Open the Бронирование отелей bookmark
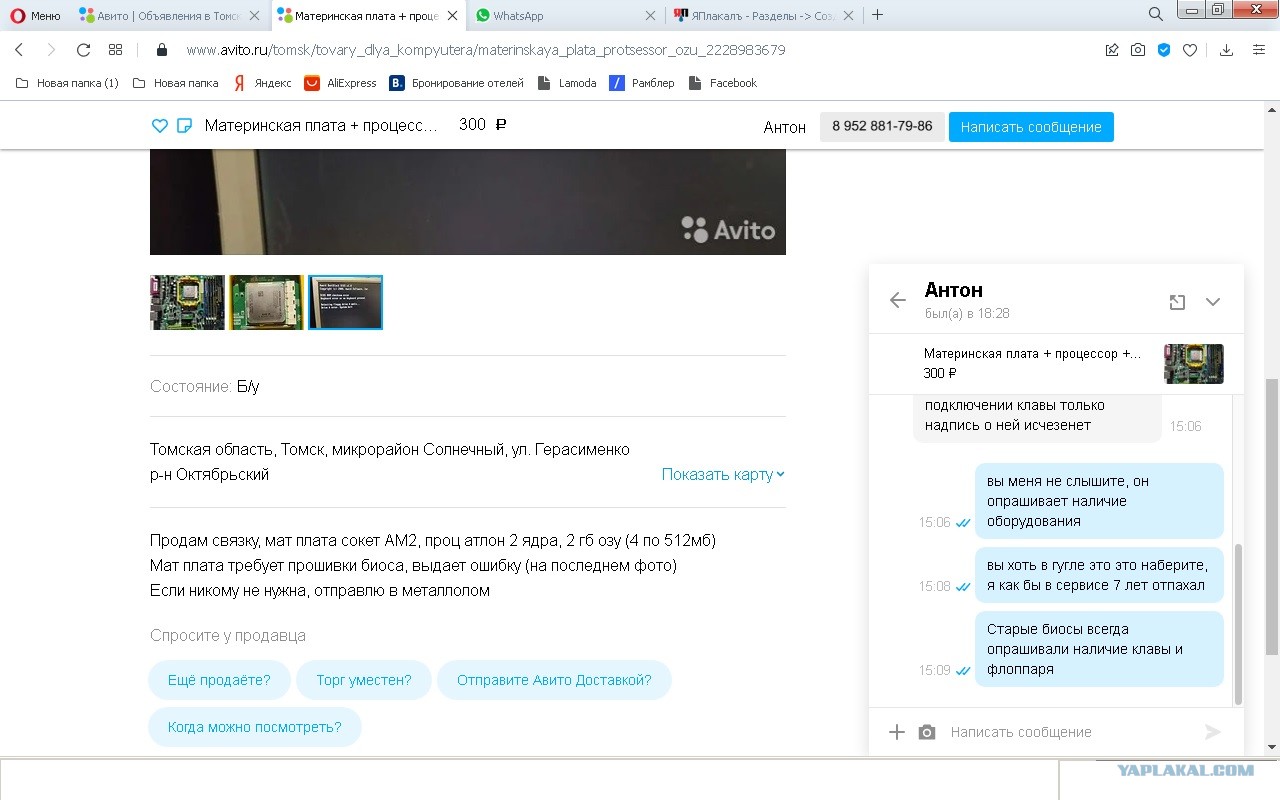The width and height of the screenshot is (1280, 800). pyautogui.click(x=456, y=83)
